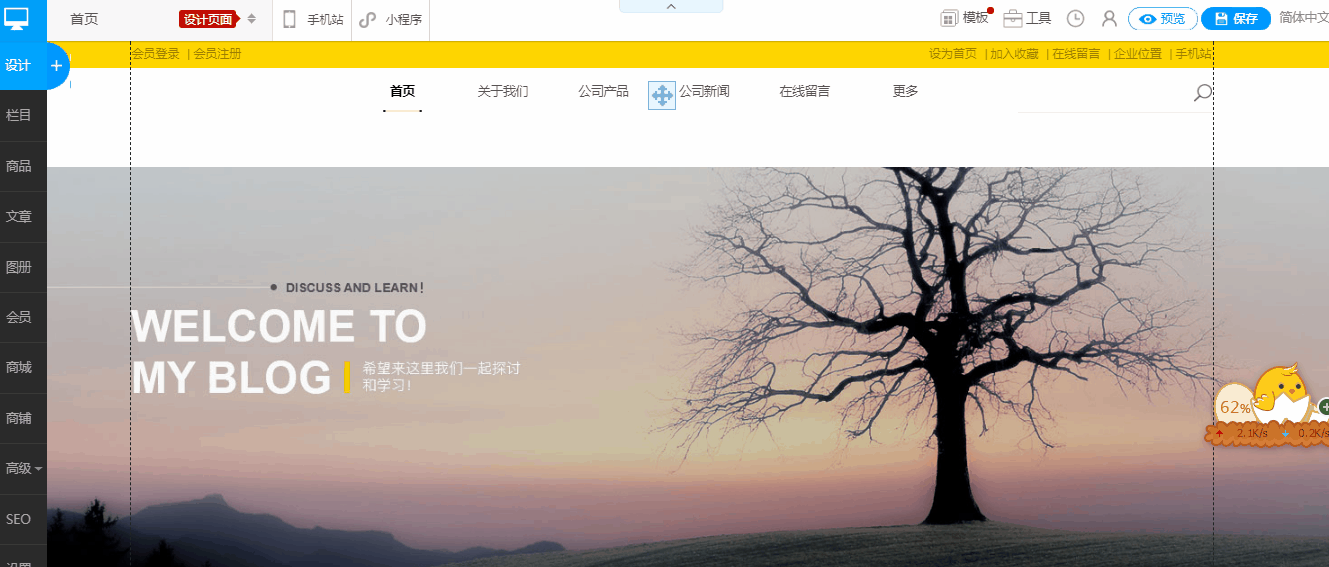This screenshot has height=567, width=1329.
Task: Click the 加入收藏 link
Action: click(1014, 54)
